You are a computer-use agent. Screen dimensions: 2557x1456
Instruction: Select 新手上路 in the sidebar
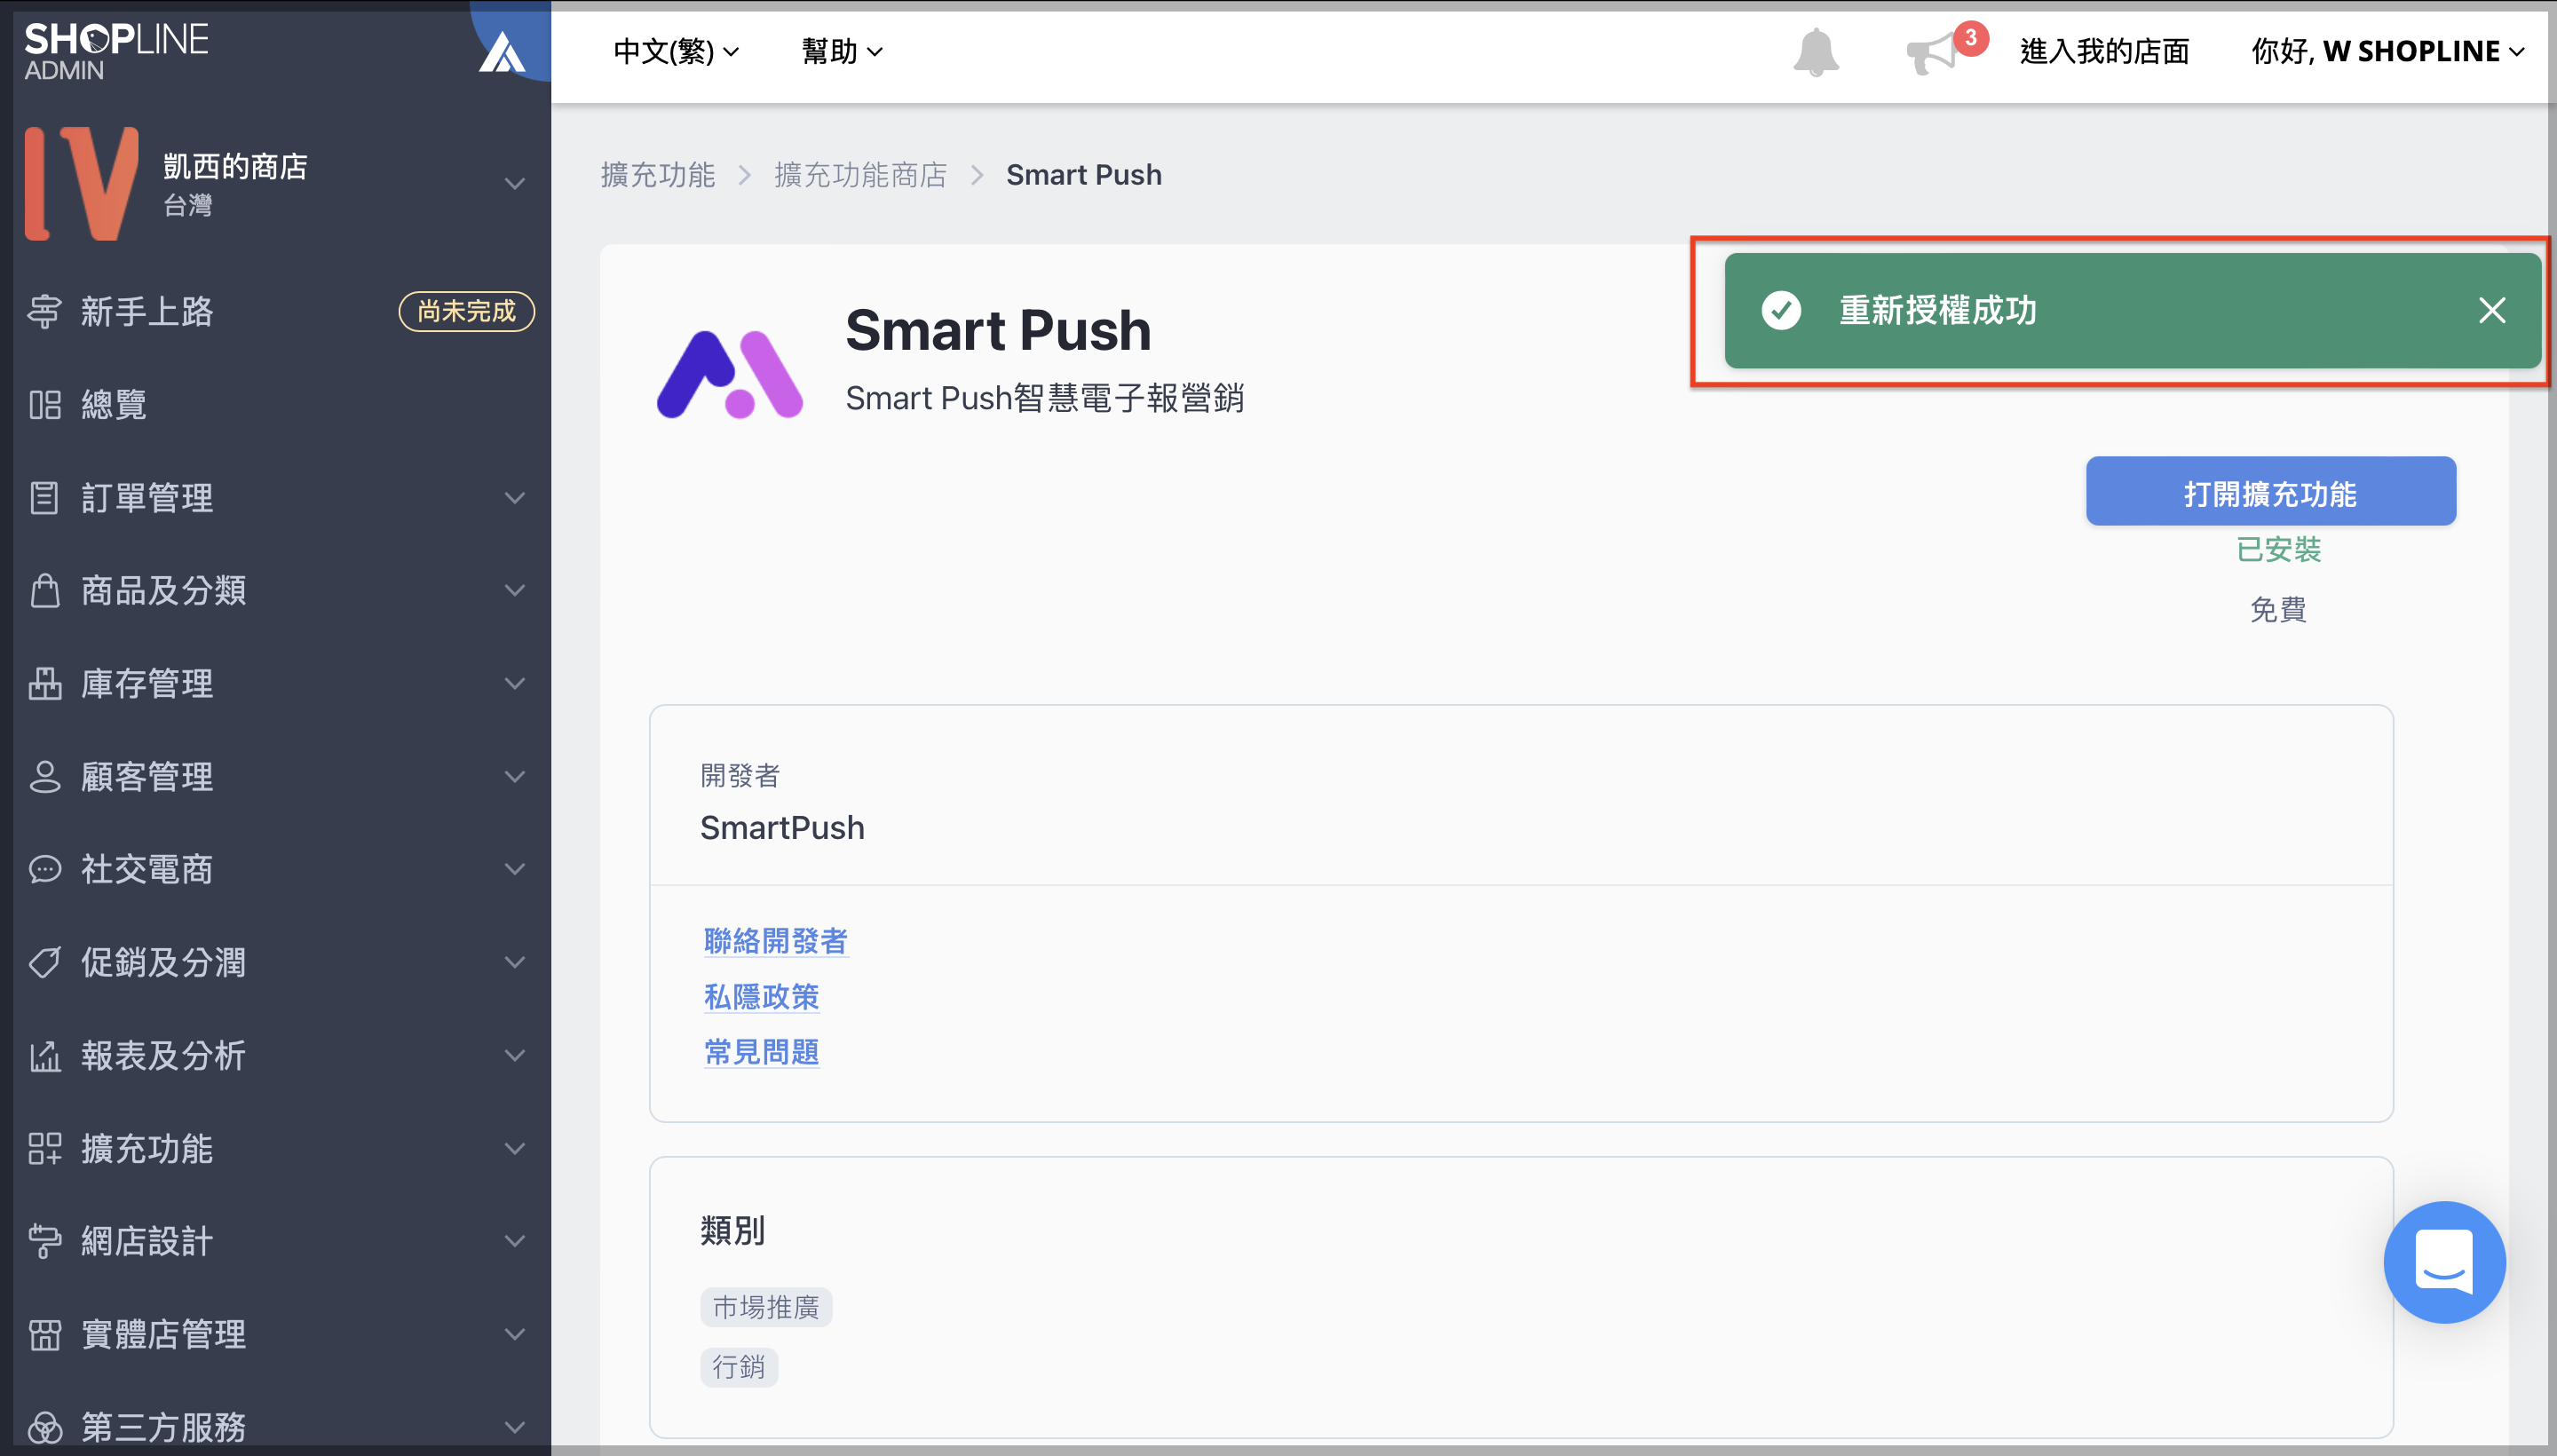pyautogui.click(x=147, y=312)
